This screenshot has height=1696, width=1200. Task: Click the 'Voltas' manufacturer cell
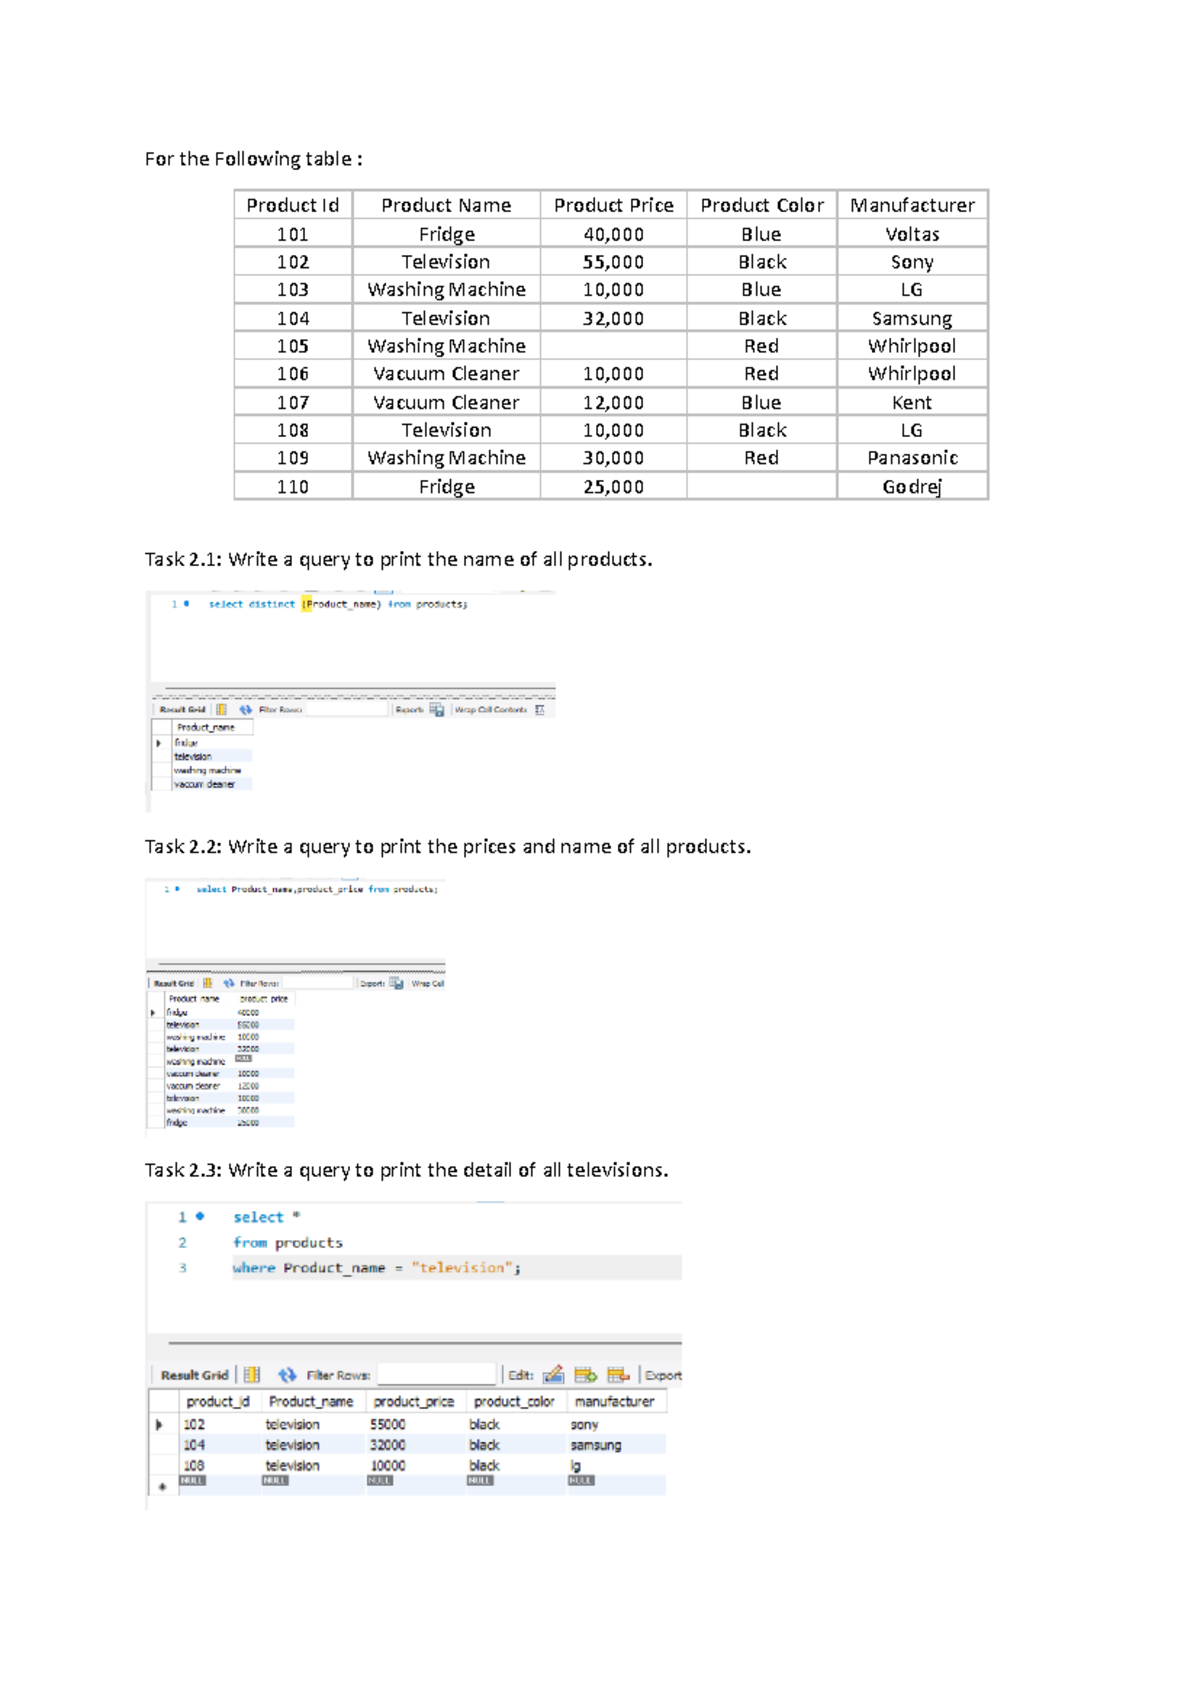912,234
